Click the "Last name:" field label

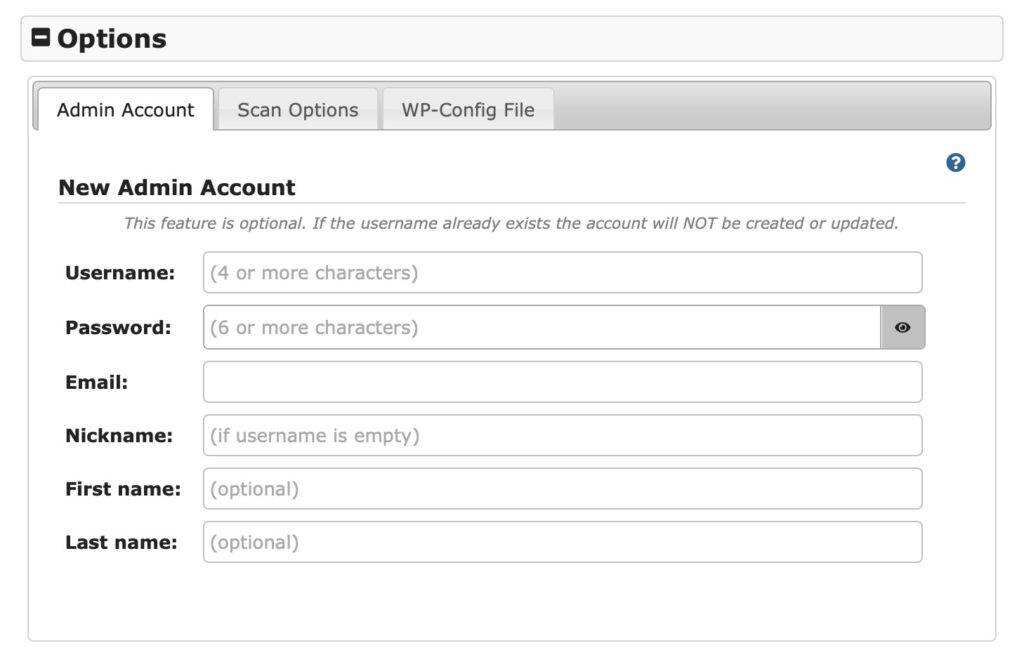[x=121, y=543]
